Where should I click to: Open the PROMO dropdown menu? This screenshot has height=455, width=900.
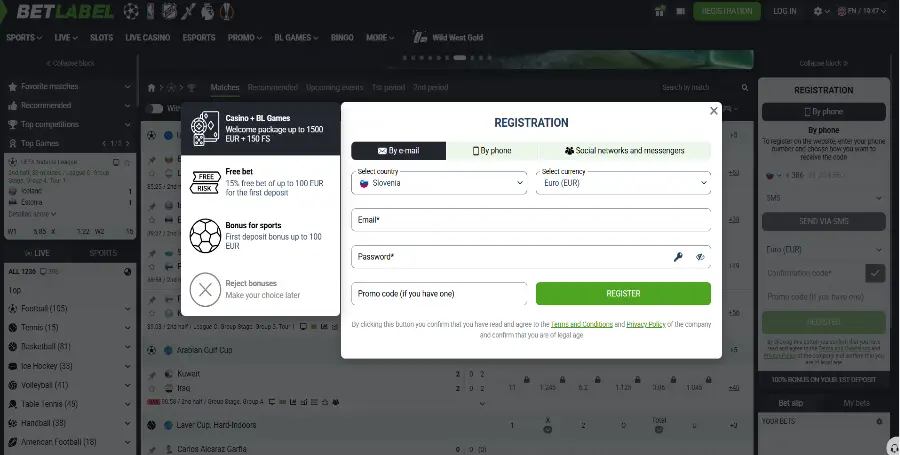pyautogui.click(x=245, y=37)
